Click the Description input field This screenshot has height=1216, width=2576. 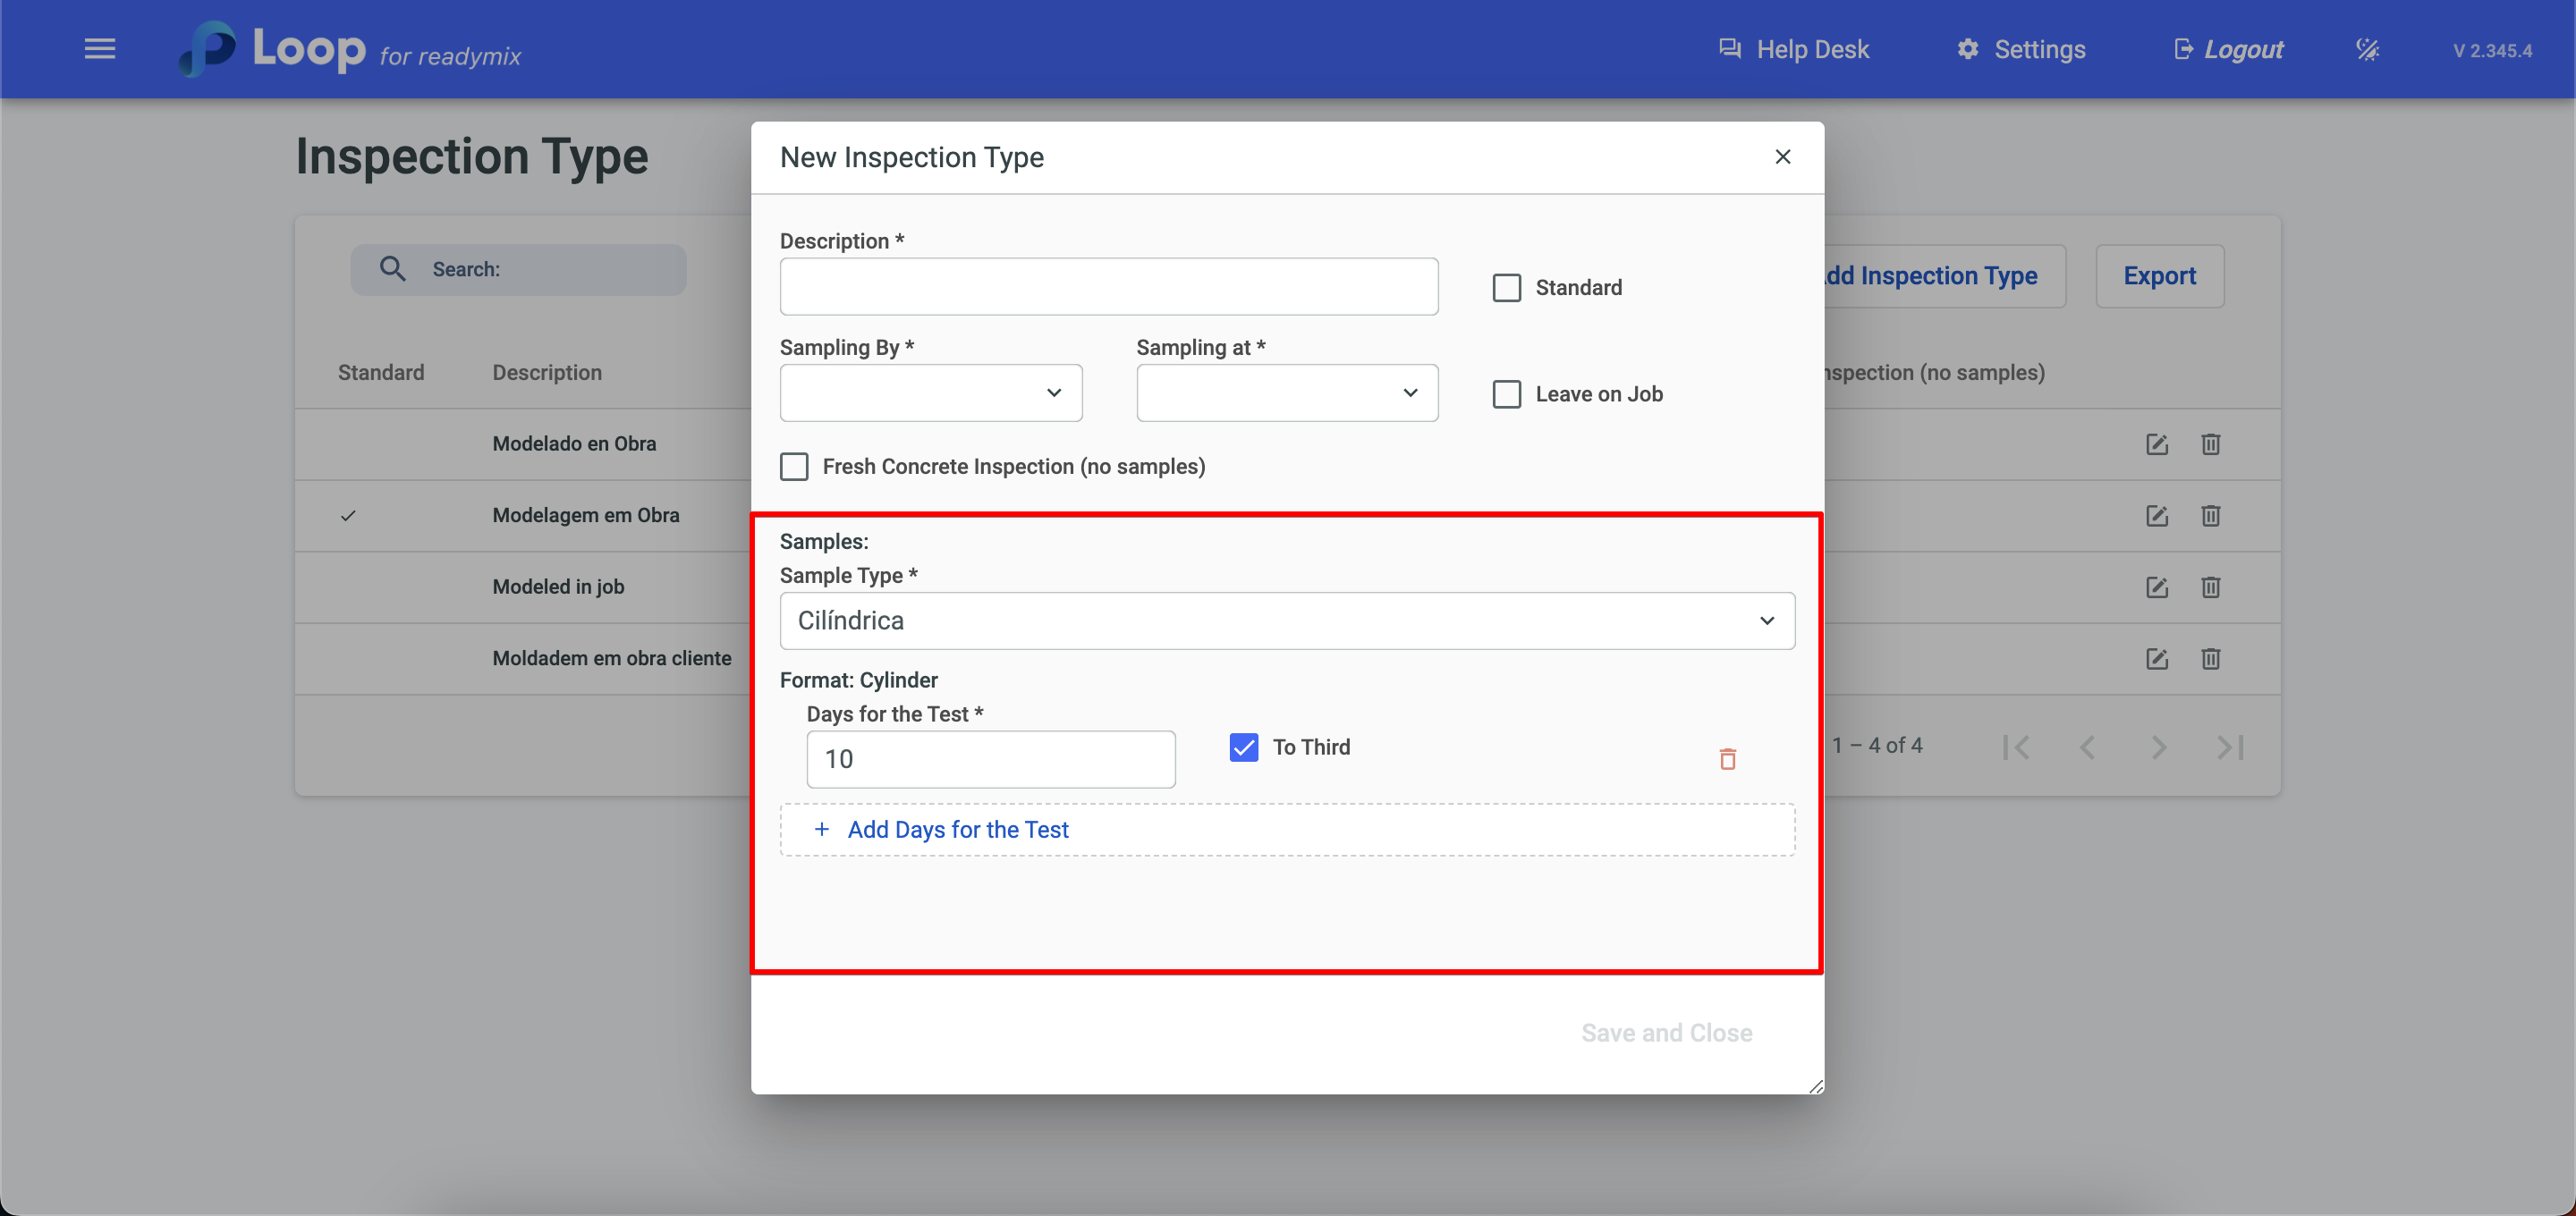[x=1108, y=287]
